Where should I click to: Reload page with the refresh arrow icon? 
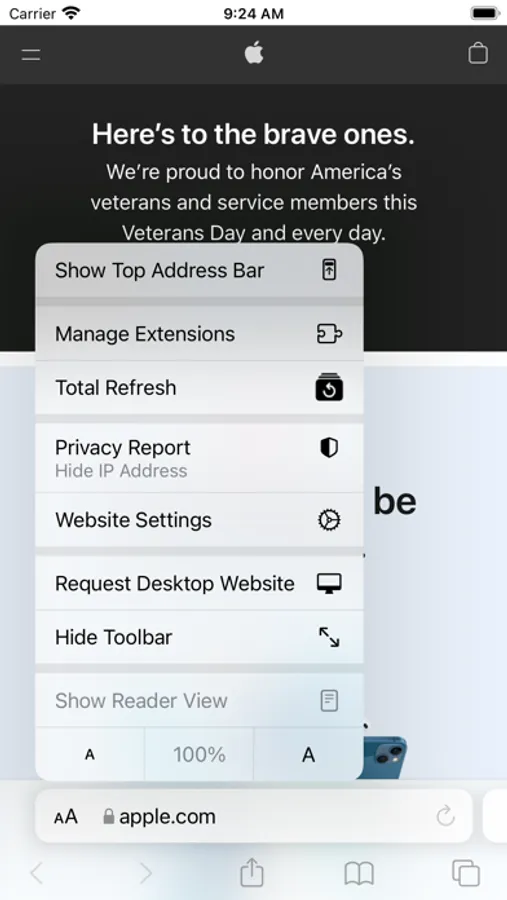point(446,816)
